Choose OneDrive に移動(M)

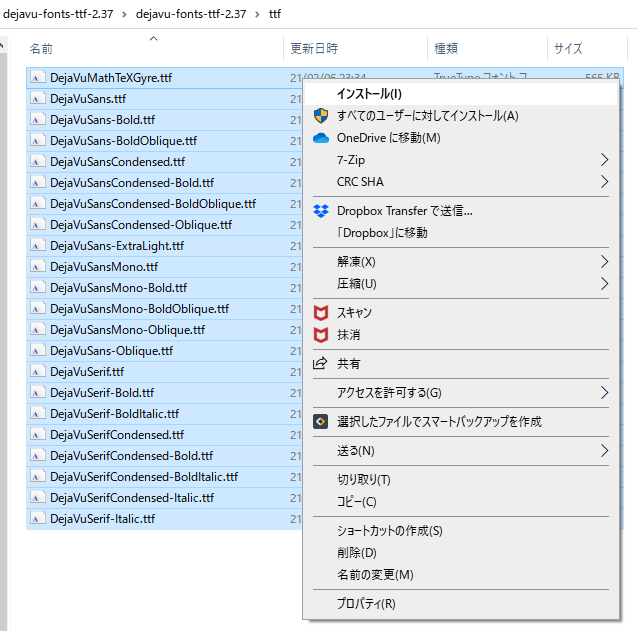point(461,138)
